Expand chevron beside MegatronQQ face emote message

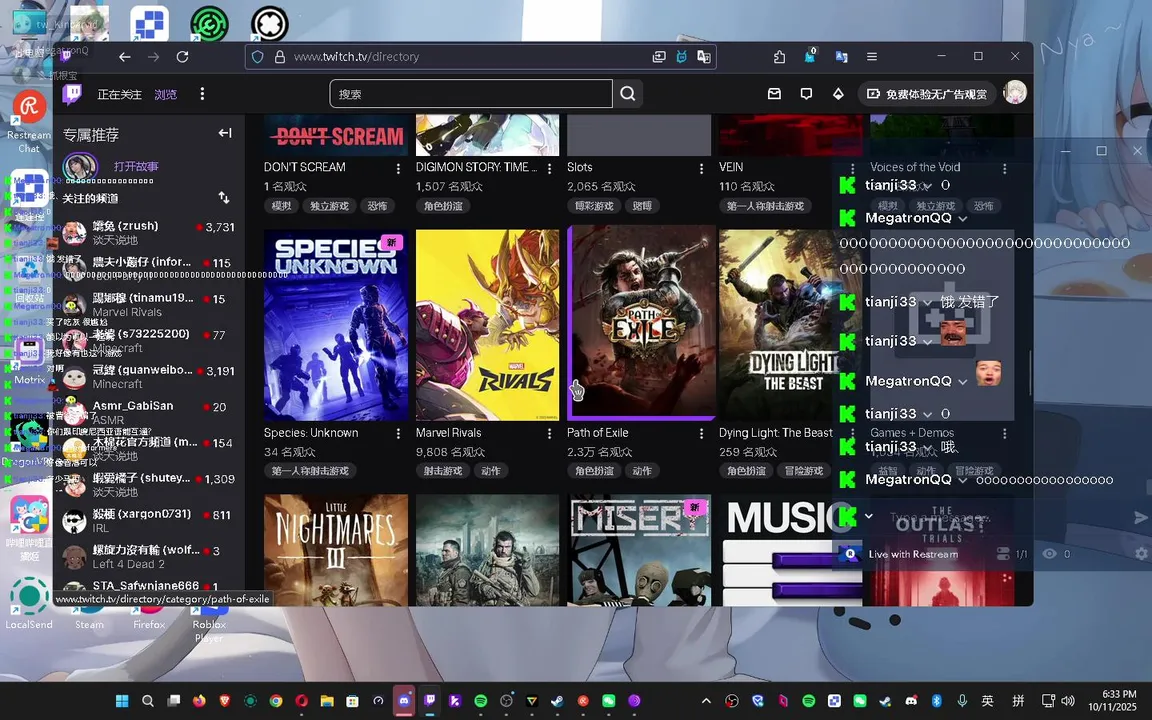[x=962, y=382]
